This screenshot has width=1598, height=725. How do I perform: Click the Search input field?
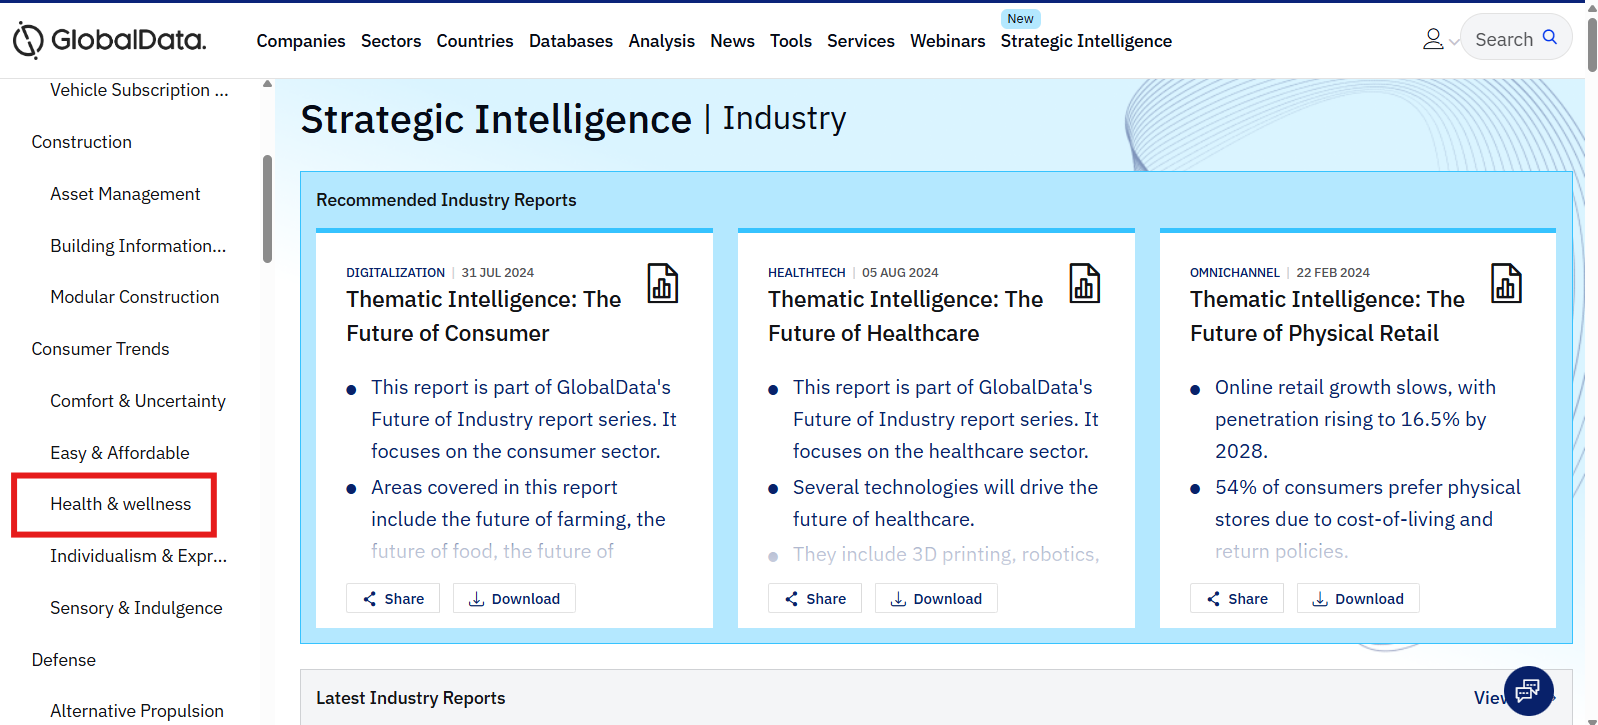(x=1503, y=40)
